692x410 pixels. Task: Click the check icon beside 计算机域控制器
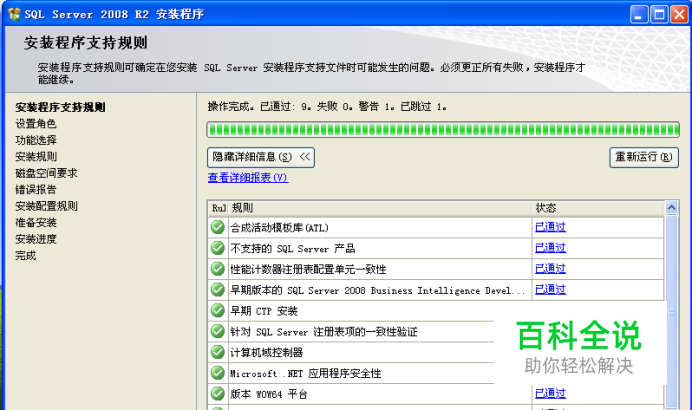(217, 352)
